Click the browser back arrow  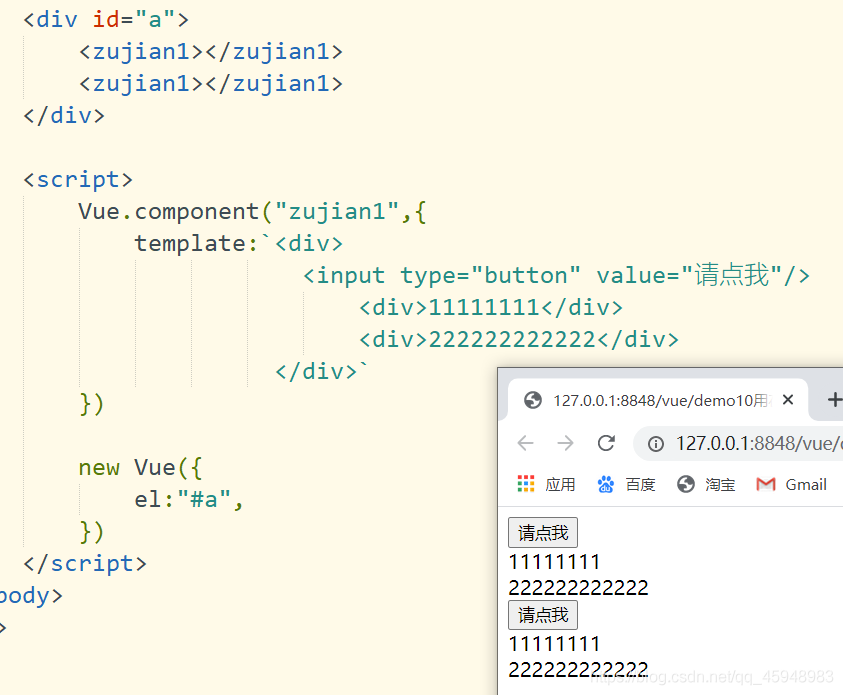525,443
